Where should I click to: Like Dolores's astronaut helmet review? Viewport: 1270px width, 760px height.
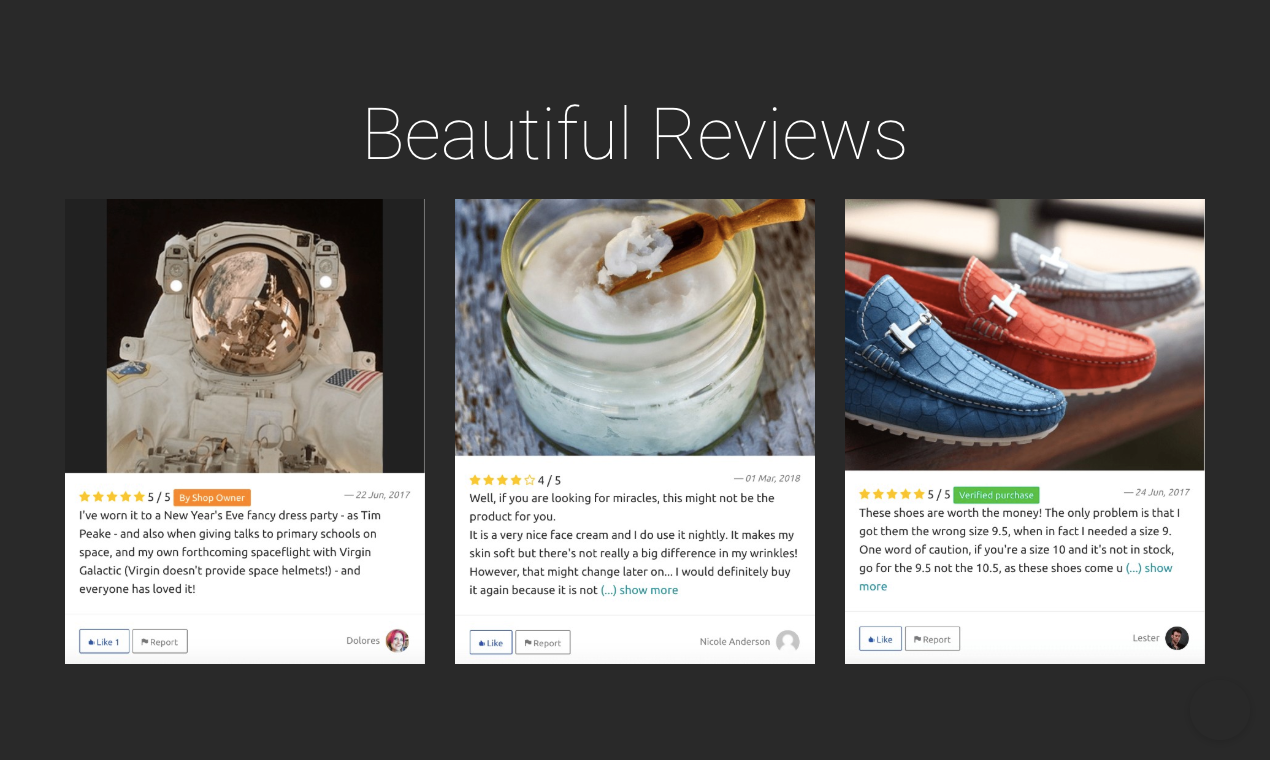pyautogui.click(x=104, y=641)
